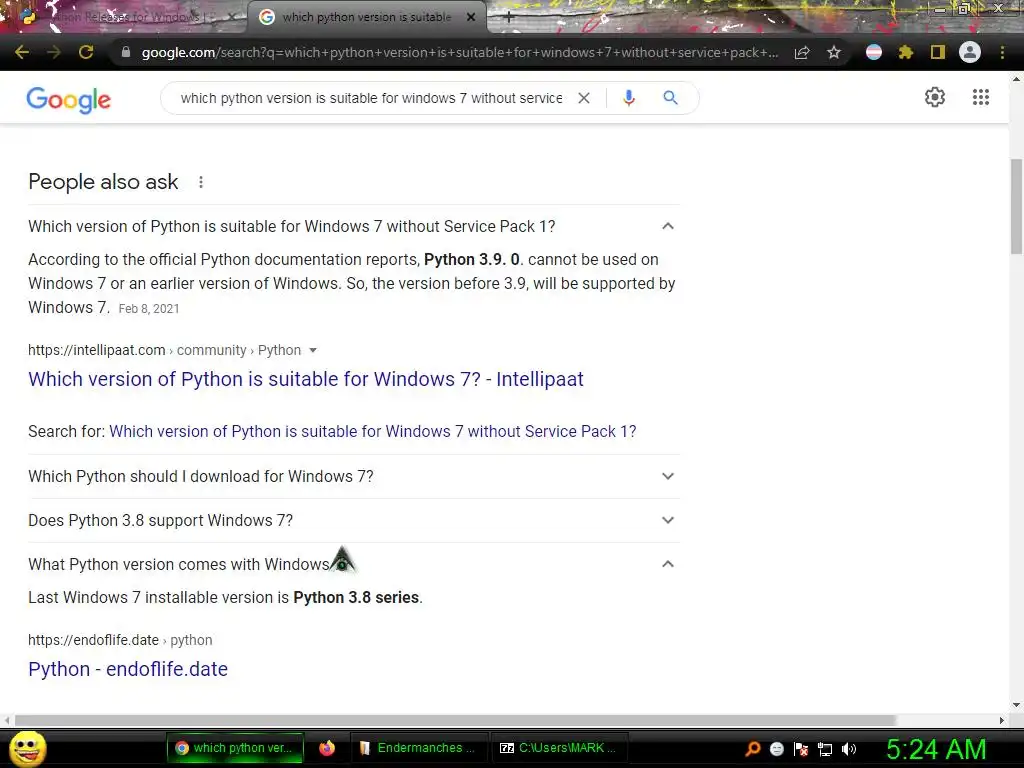Click the browser forward arrow
This screenshot has height=768, width=1024.
54,52
